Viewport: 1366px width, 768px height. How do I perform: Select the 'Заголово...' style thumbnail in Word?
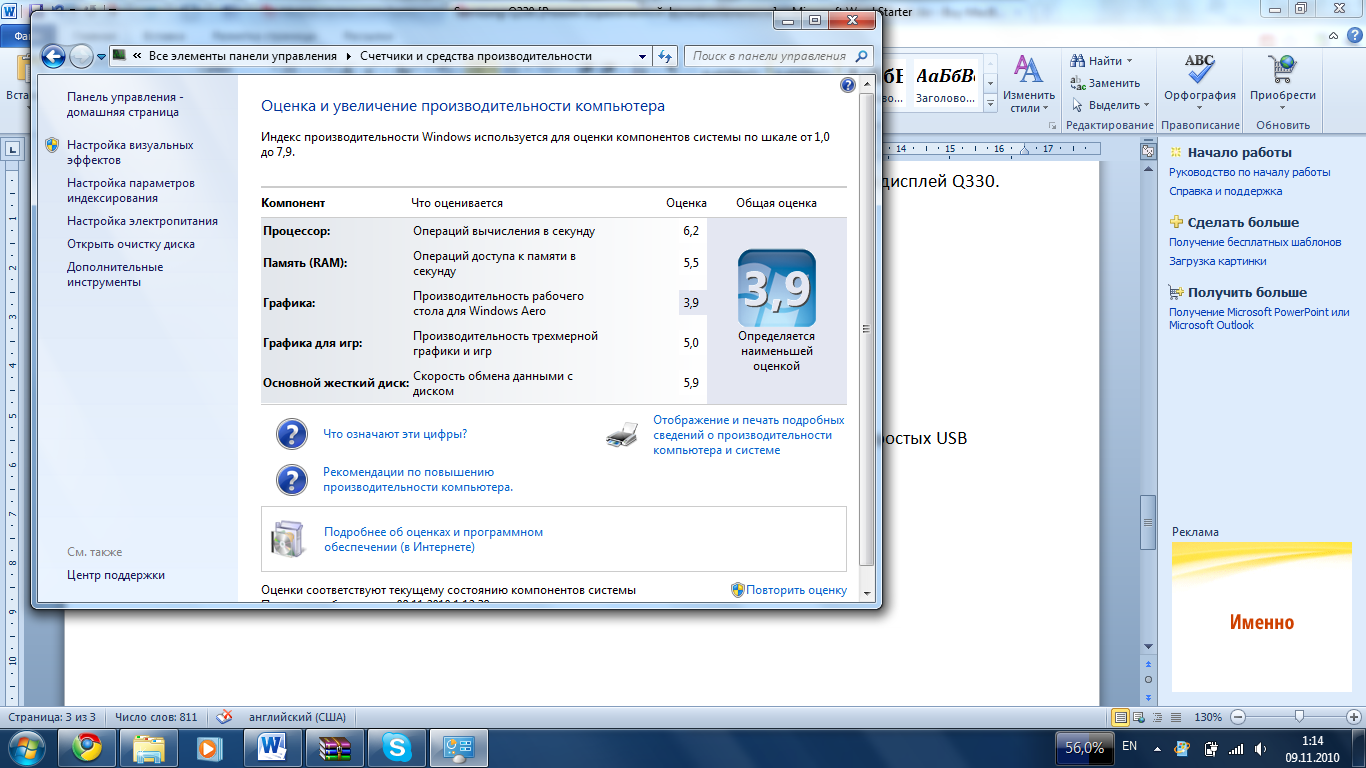[x=945, y=85]
